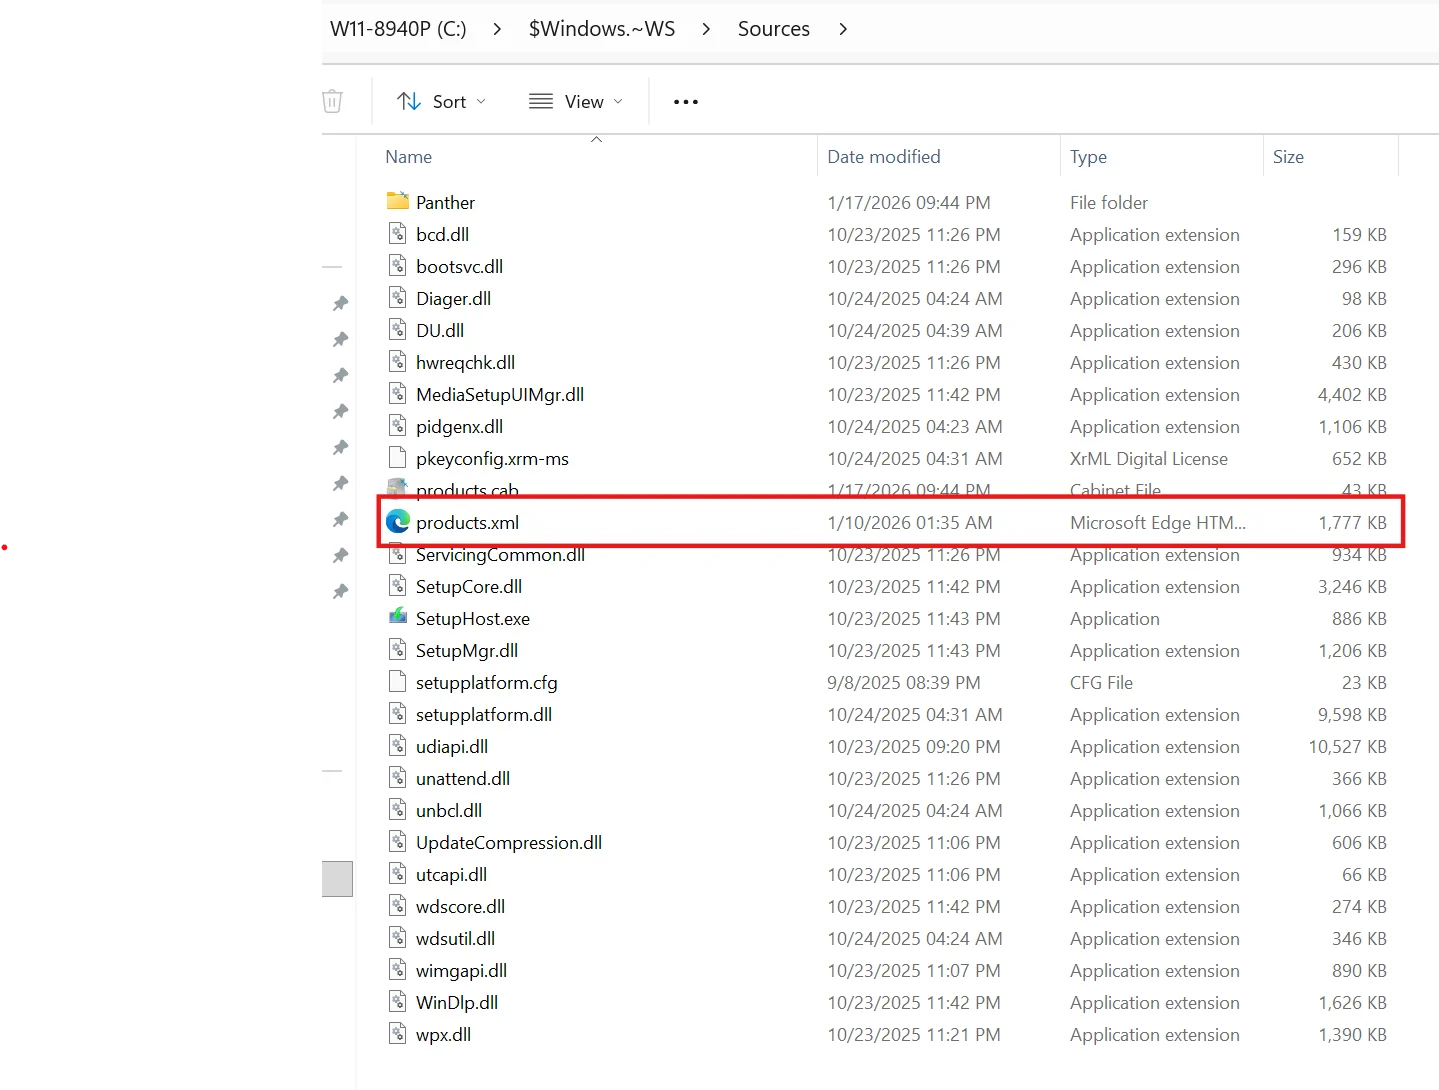Select the utcapi.dll file icon
Screen dimensions: 1439x1090
[x=398, y=874]
